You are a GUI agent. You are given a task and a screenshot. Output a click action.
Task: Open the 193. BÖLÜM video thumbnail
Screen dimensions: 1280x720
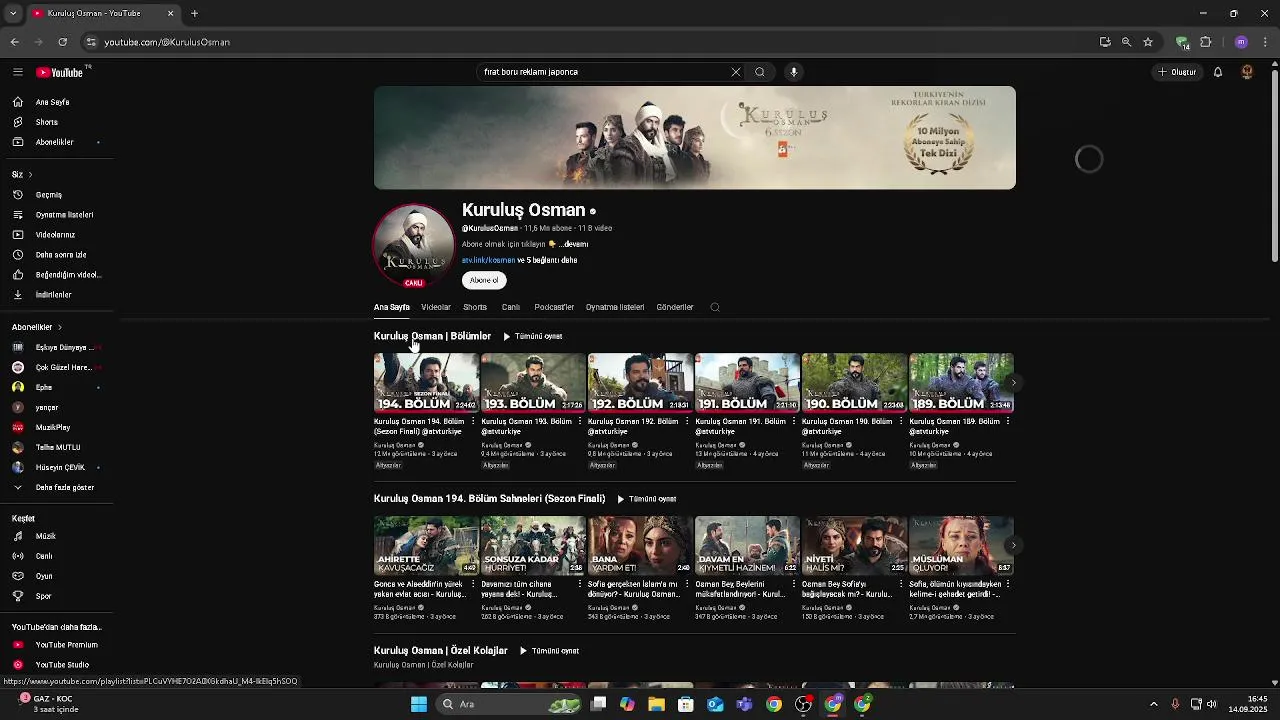click(x=533, y=382)
